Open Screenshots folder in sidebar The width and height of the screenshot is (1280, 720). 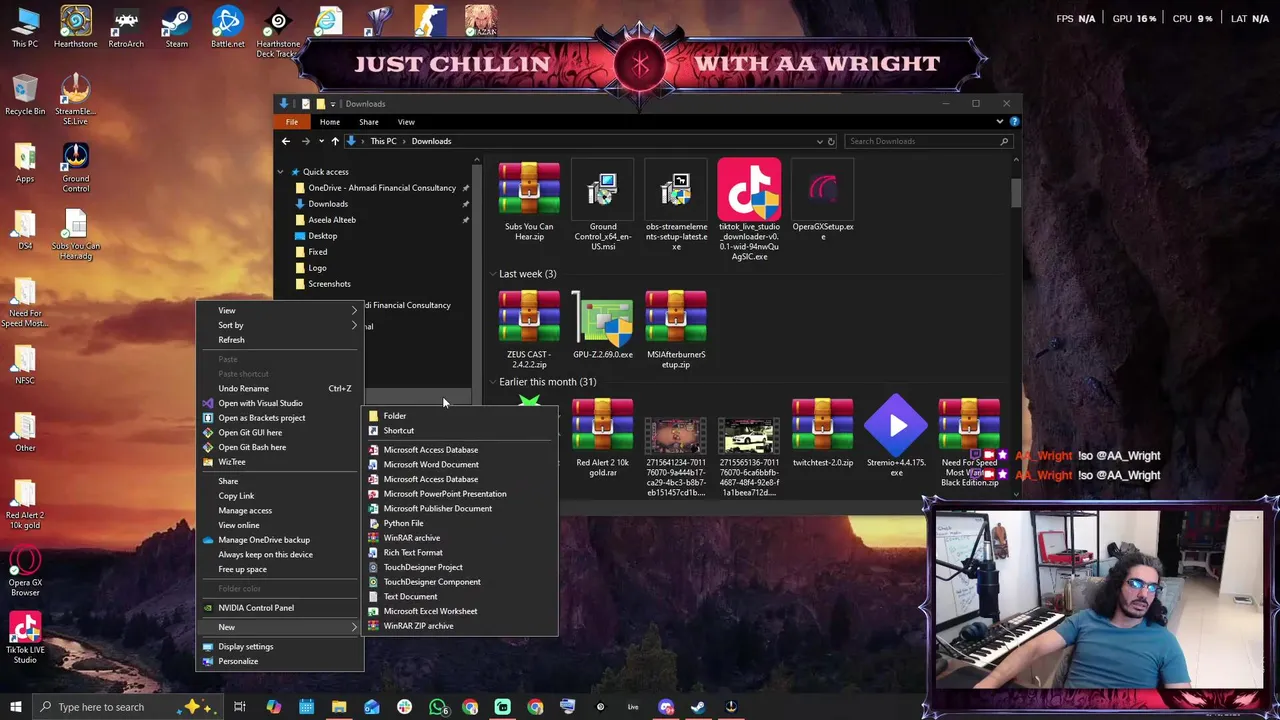click(329, 284)
